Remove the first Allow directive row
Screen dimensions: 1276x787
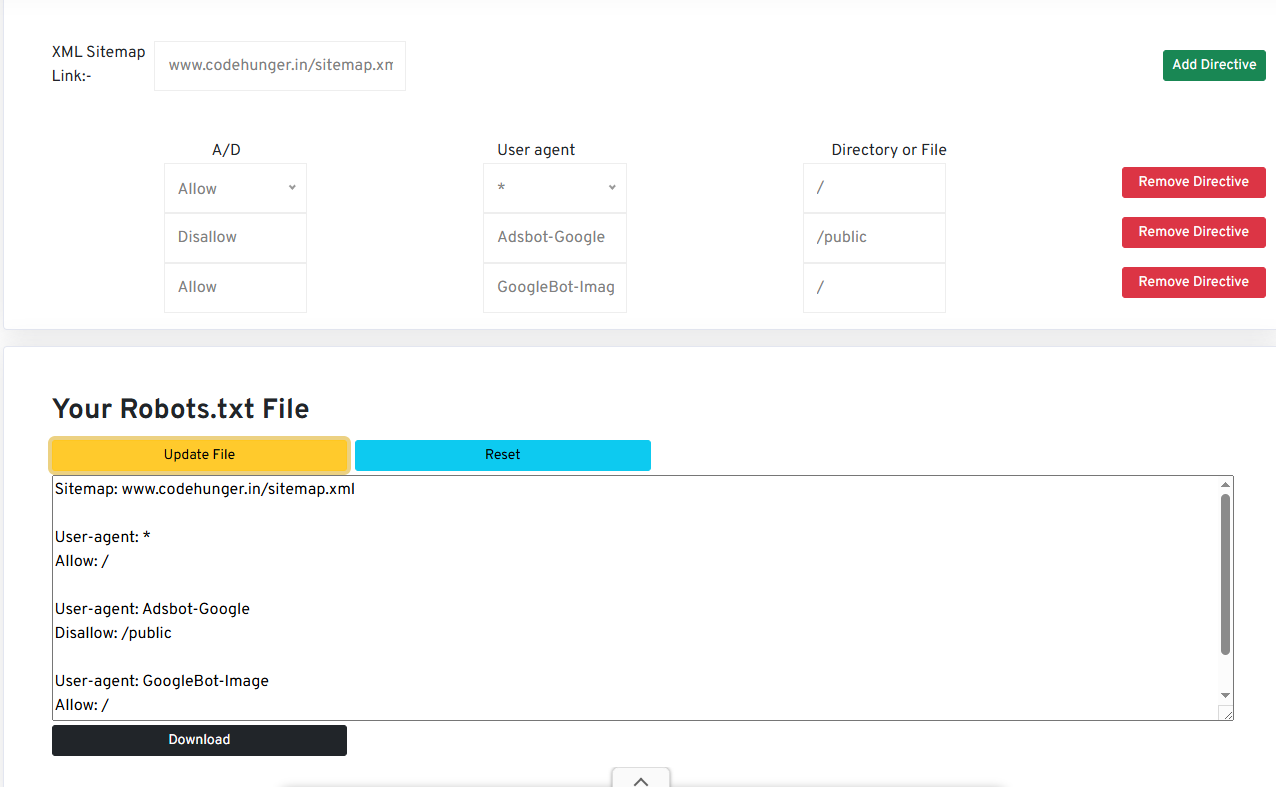pos(1193,182)
